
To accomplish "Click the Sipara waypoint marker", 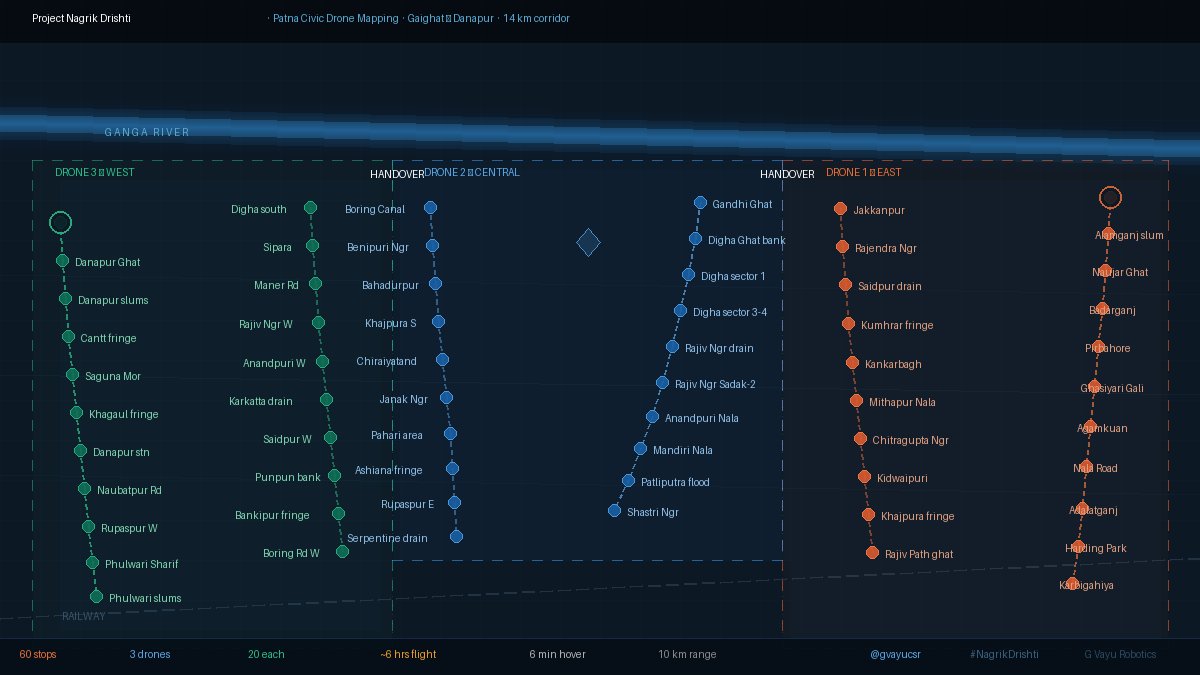I will (x=312, y=246).
